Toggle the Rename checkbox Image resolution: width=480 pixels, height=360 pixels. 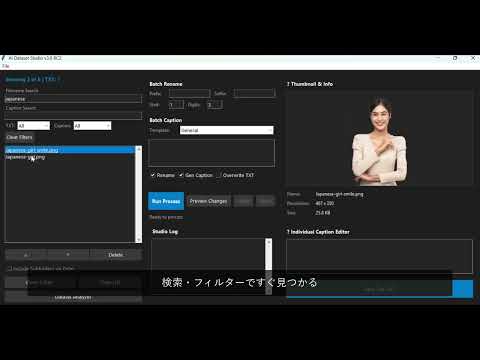(x=153, y=175)
